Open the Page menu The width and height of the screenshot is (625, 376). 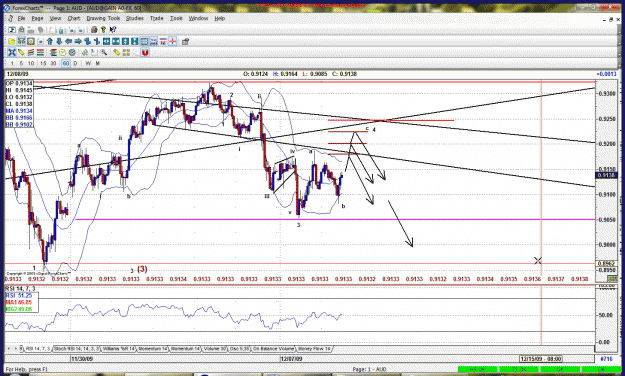37,18
